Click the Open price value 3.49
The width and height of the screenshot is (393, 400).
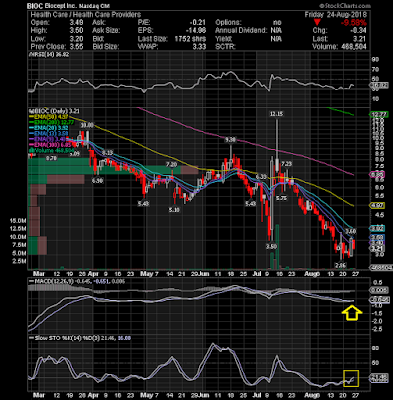[x=77, y=23]
